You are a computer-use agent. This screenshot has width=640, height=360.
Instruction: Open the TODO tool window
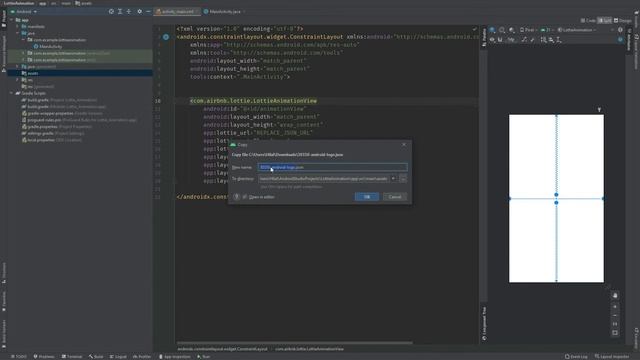19,356
